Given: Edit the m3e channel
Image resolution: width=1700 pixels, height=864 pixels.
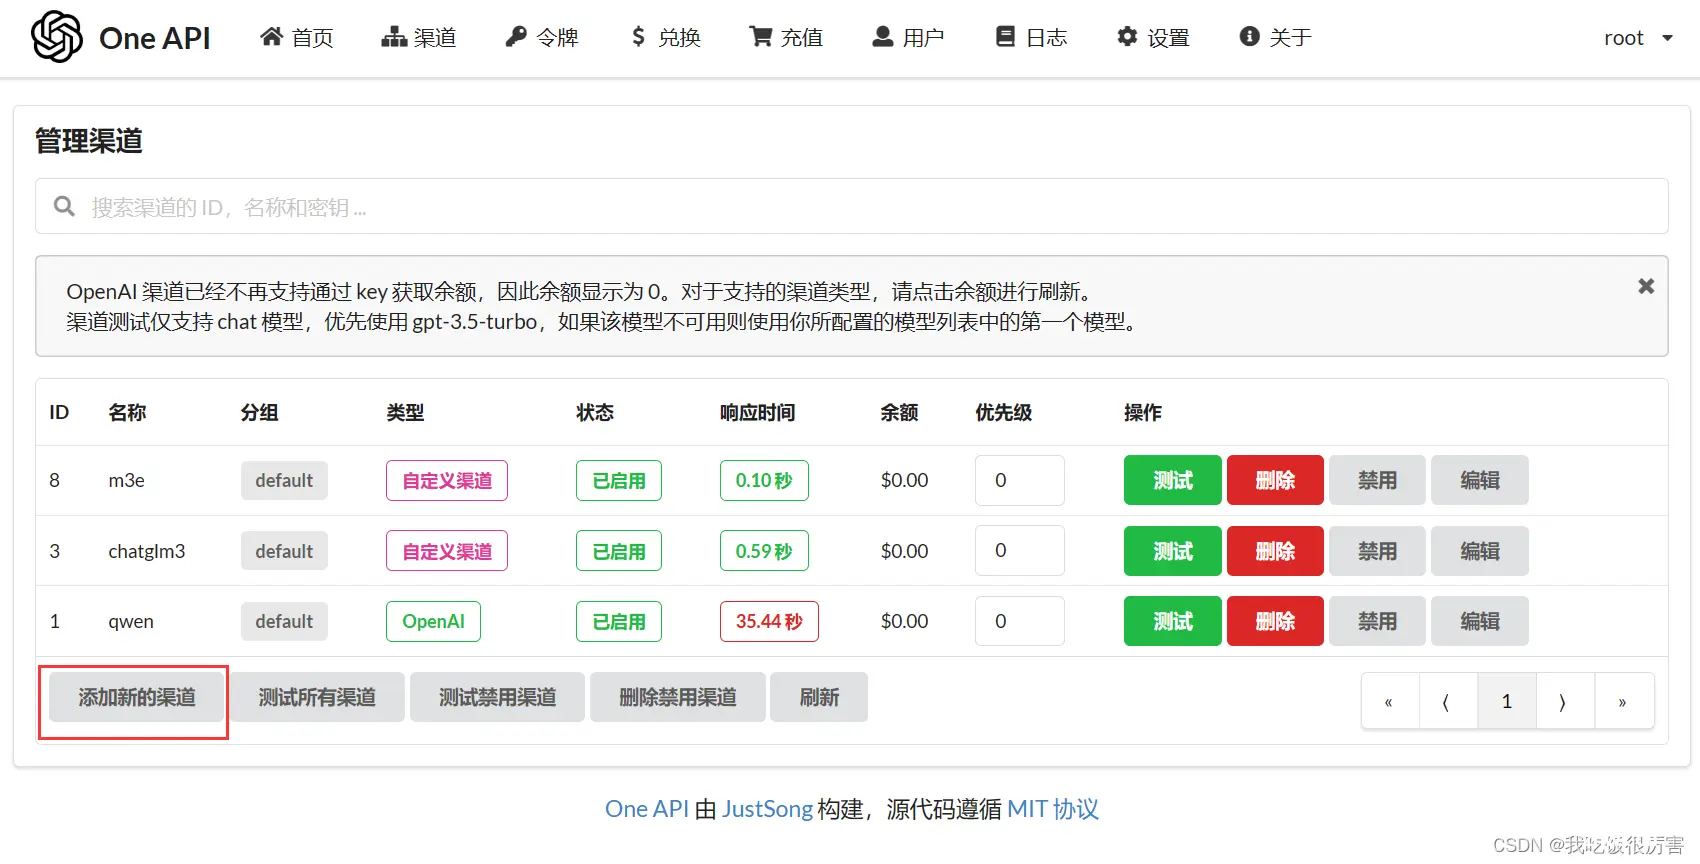Looking at the screenshot, I should tap(1479, 480).
